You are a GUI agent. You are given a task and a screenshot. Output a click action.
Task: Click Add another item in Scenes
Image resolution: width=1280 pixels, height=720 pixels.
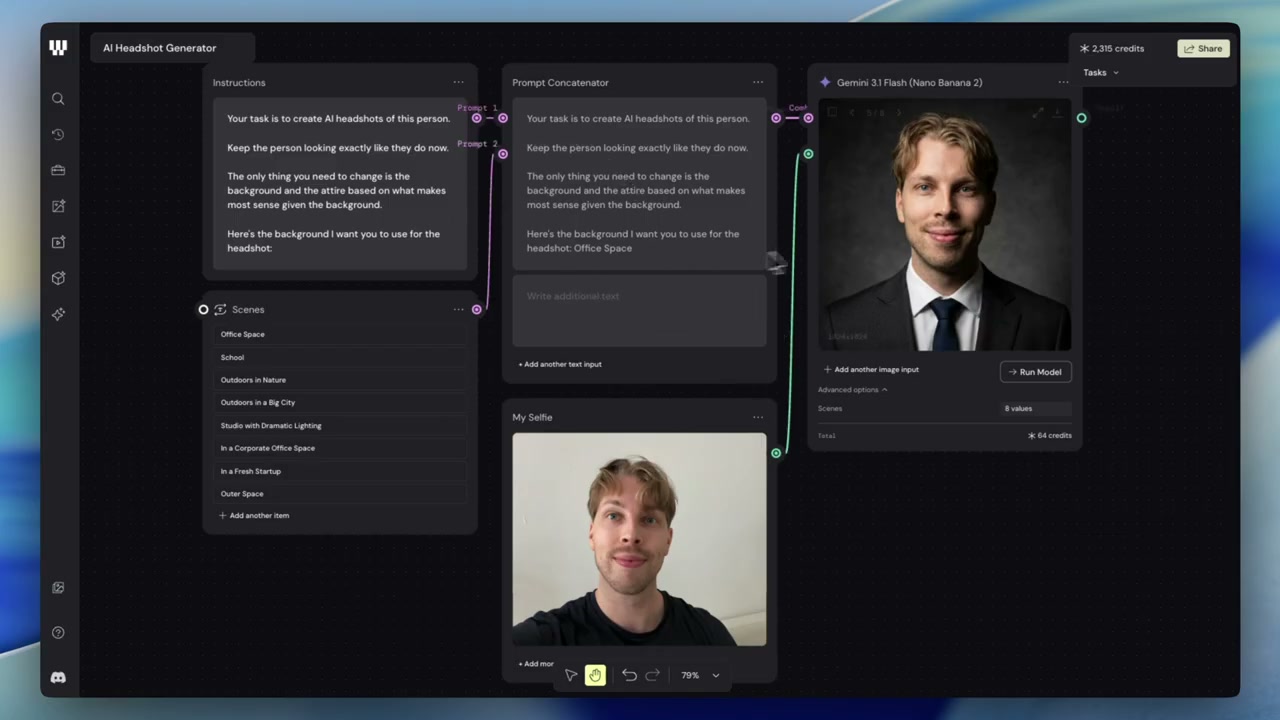(254, 515)
